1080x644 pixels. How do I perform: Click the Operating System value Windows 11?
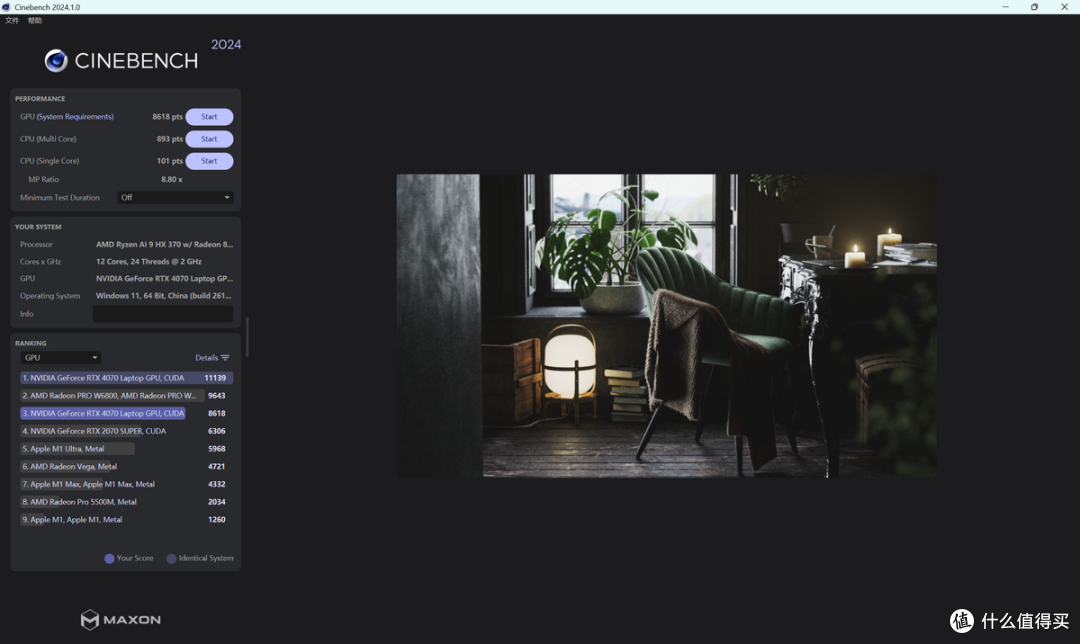(163, 295)
